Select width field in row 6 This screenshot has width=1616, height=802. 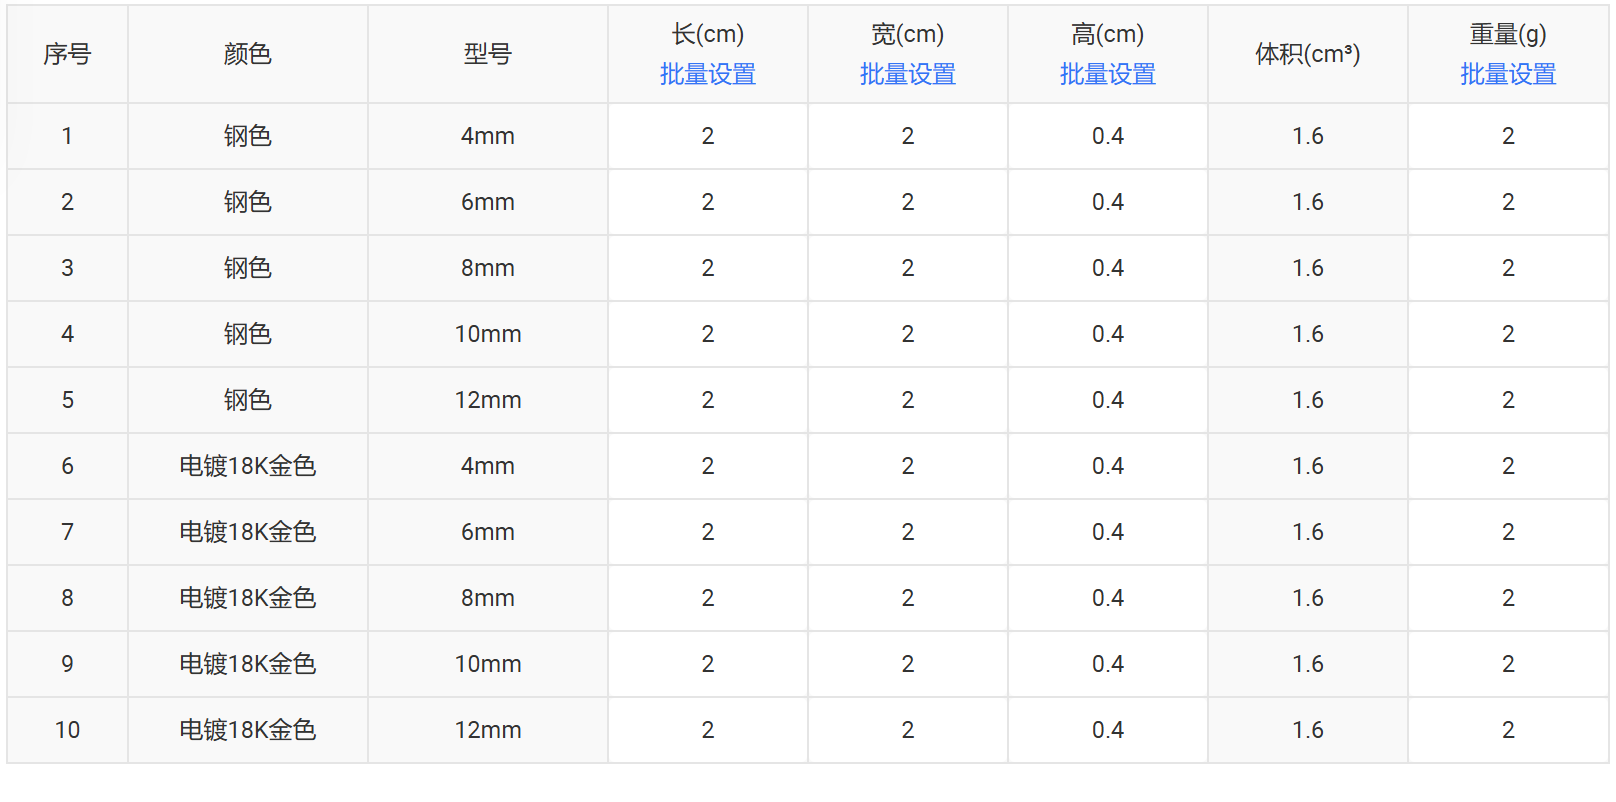coord(907,466)
